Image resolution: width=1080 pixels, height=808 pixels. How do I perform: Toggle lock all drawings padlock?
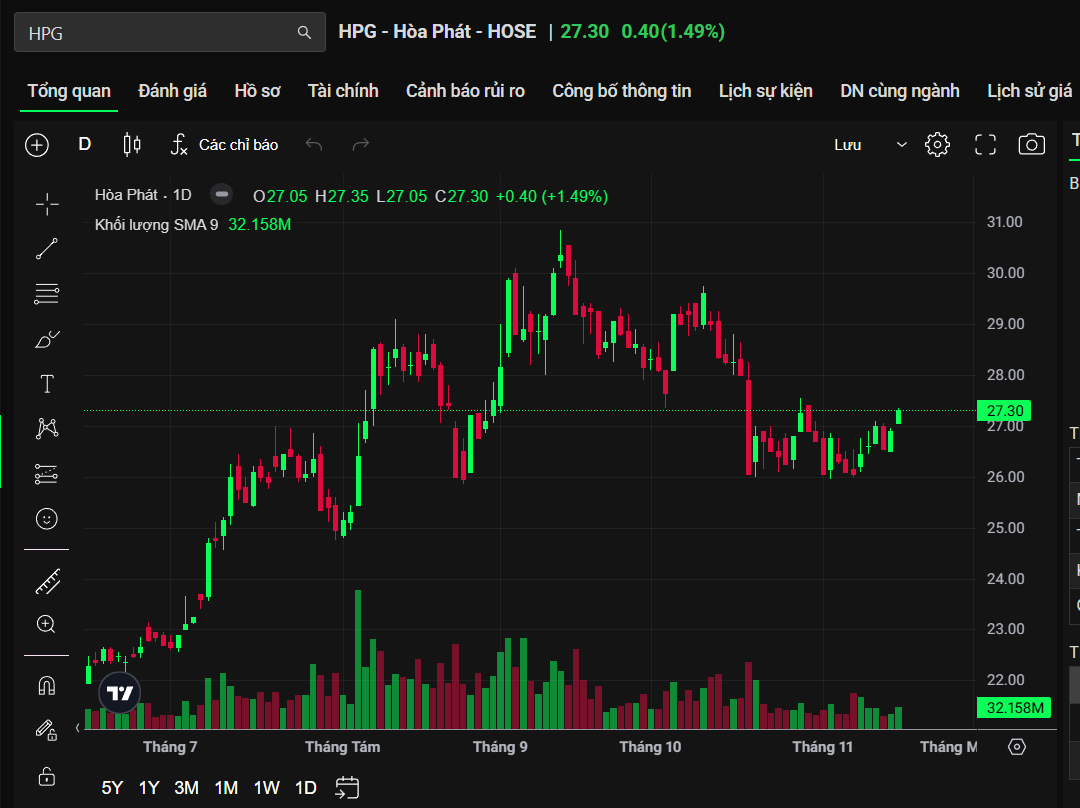point(47,776)
